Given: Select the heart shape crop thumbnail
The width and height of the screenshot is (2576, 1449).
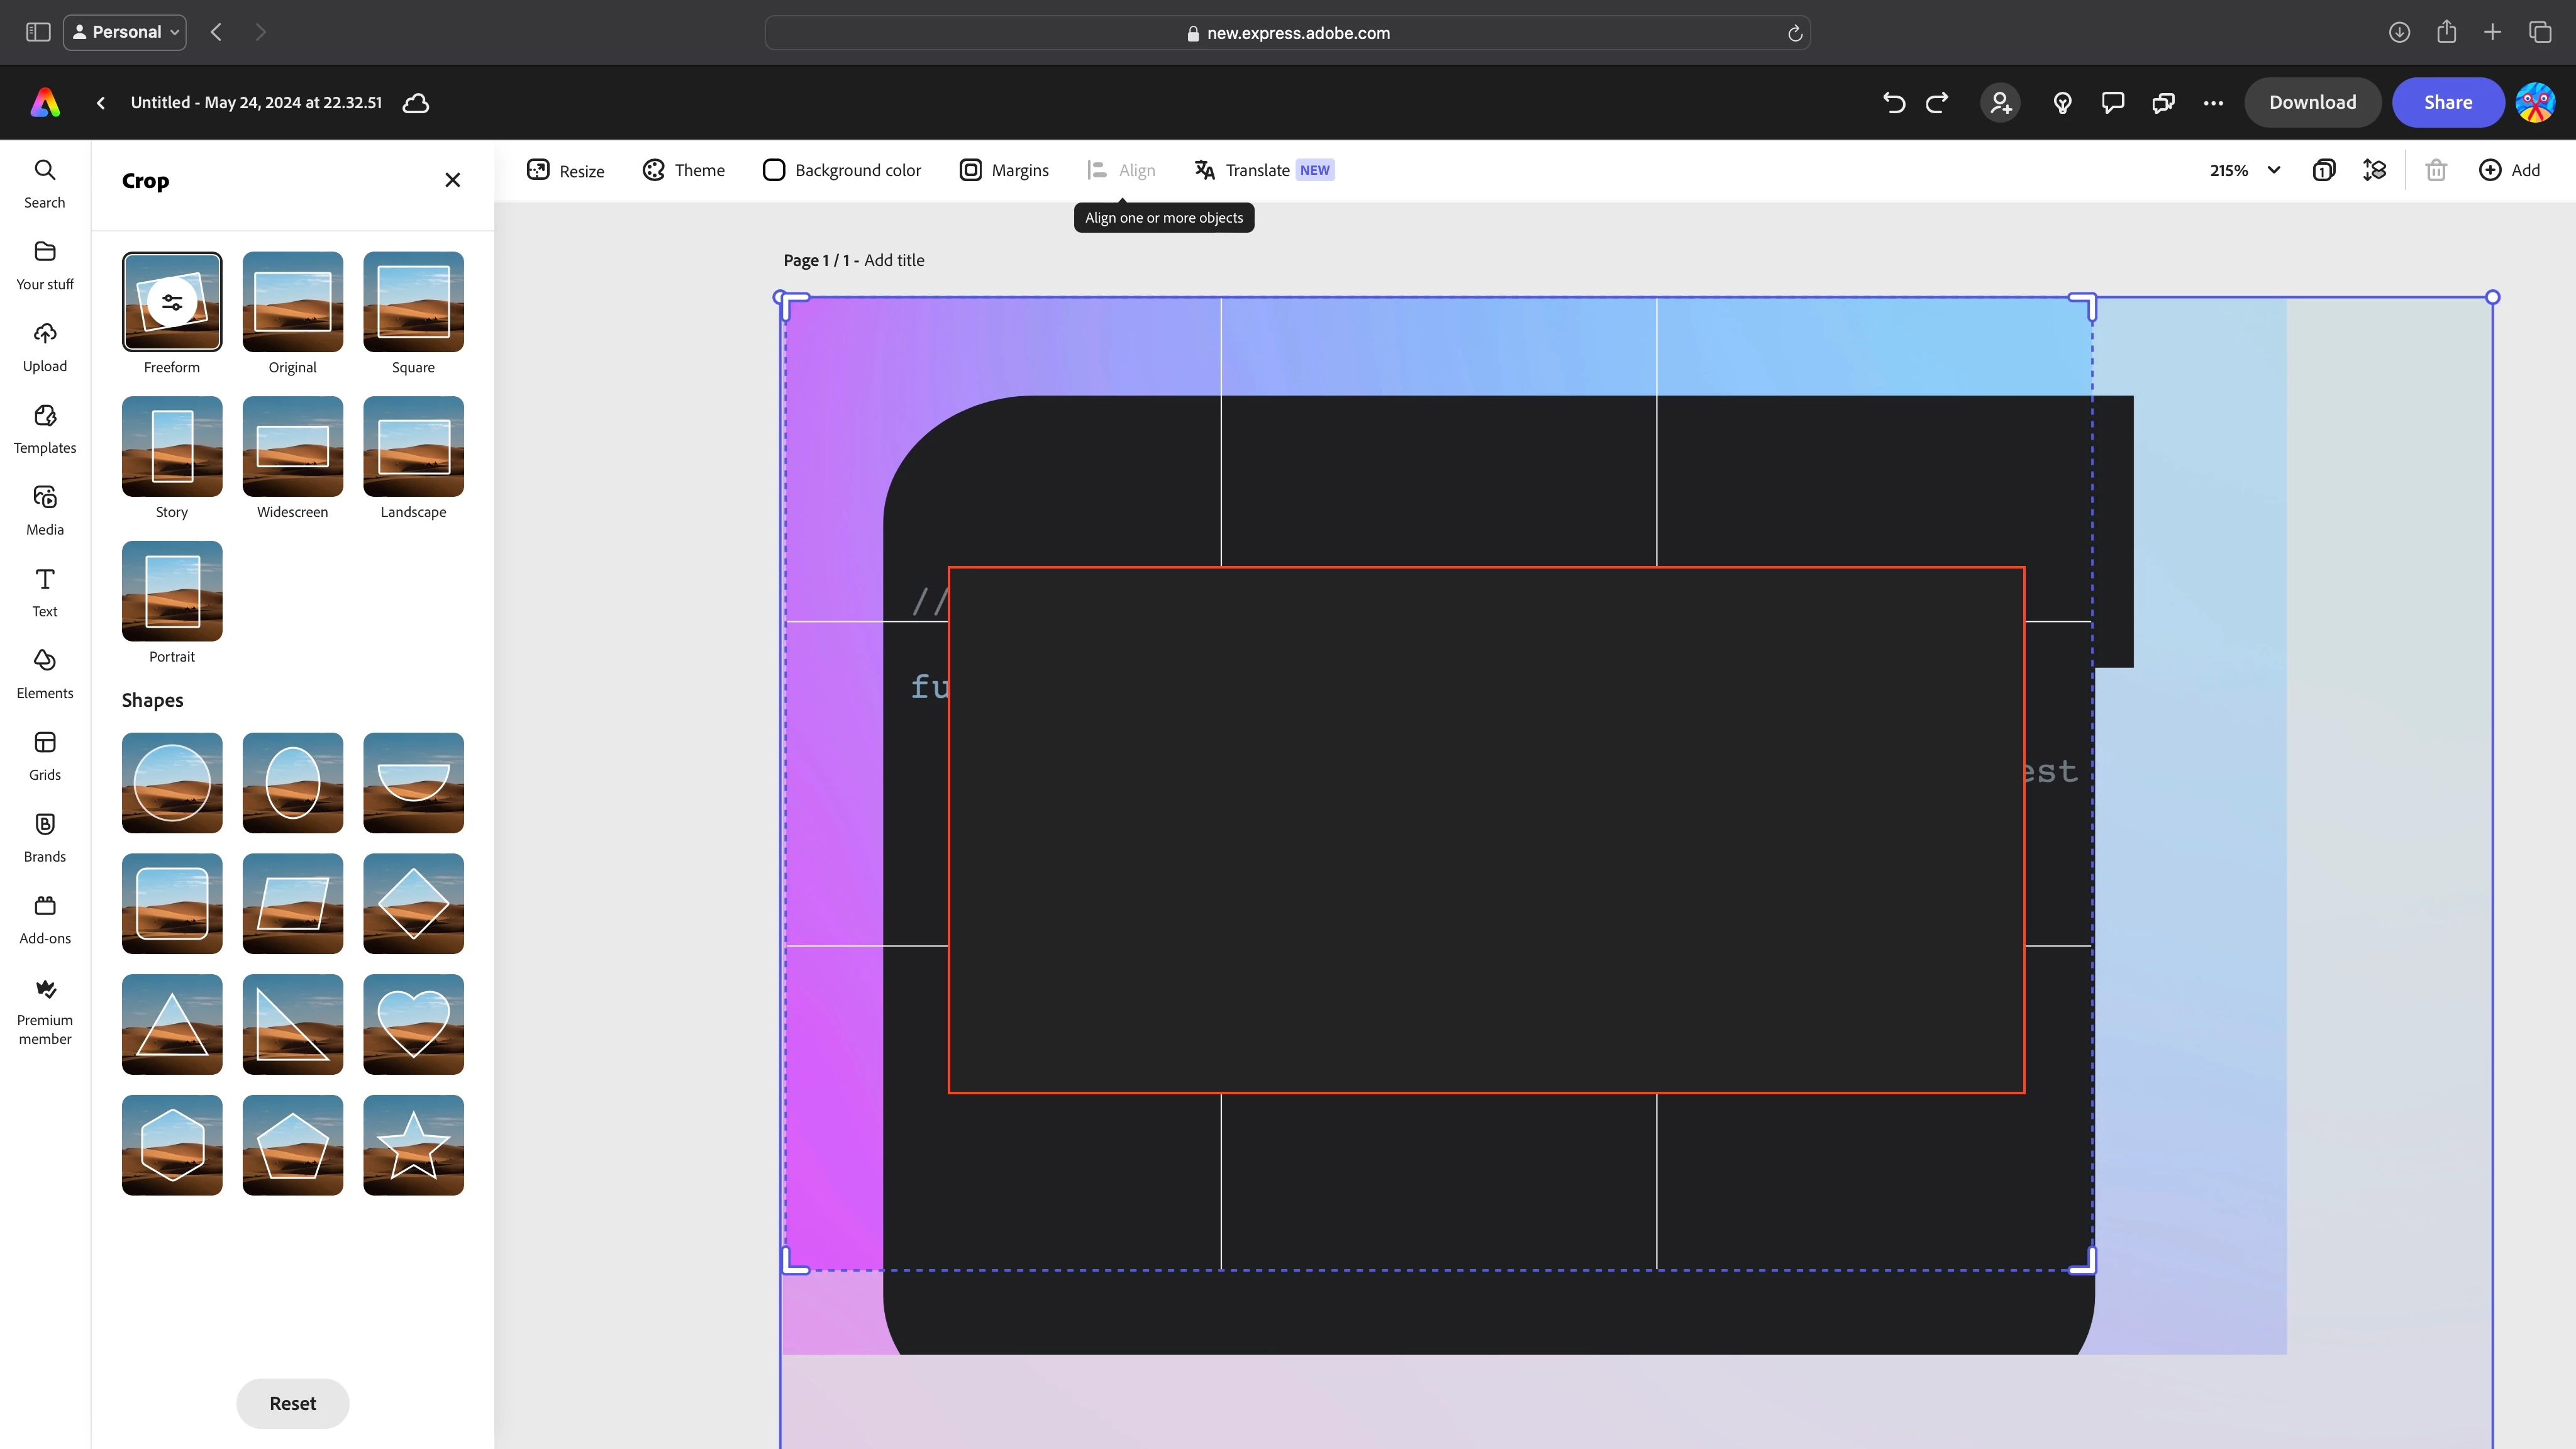Looking at the screenshot, I should 413,1024.
